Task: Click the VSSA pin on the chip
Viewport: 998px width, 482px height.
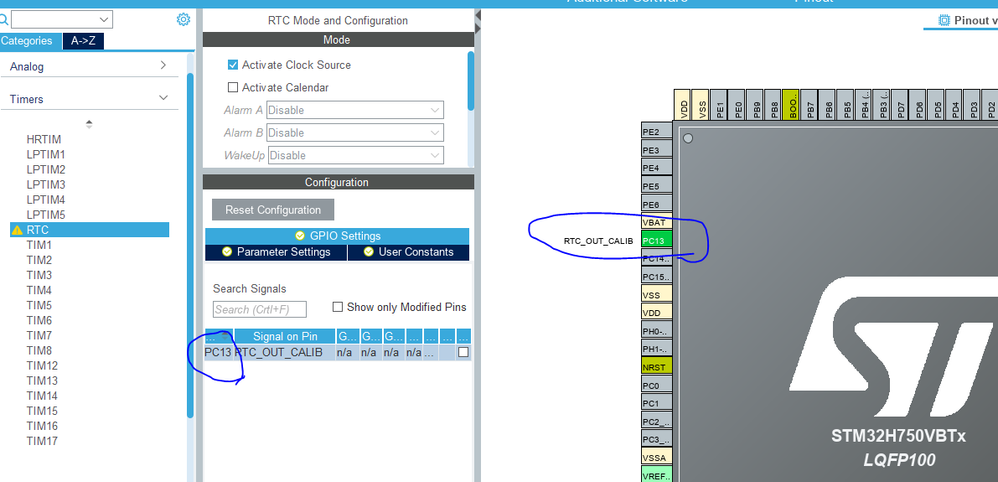Action: [656, 458]
